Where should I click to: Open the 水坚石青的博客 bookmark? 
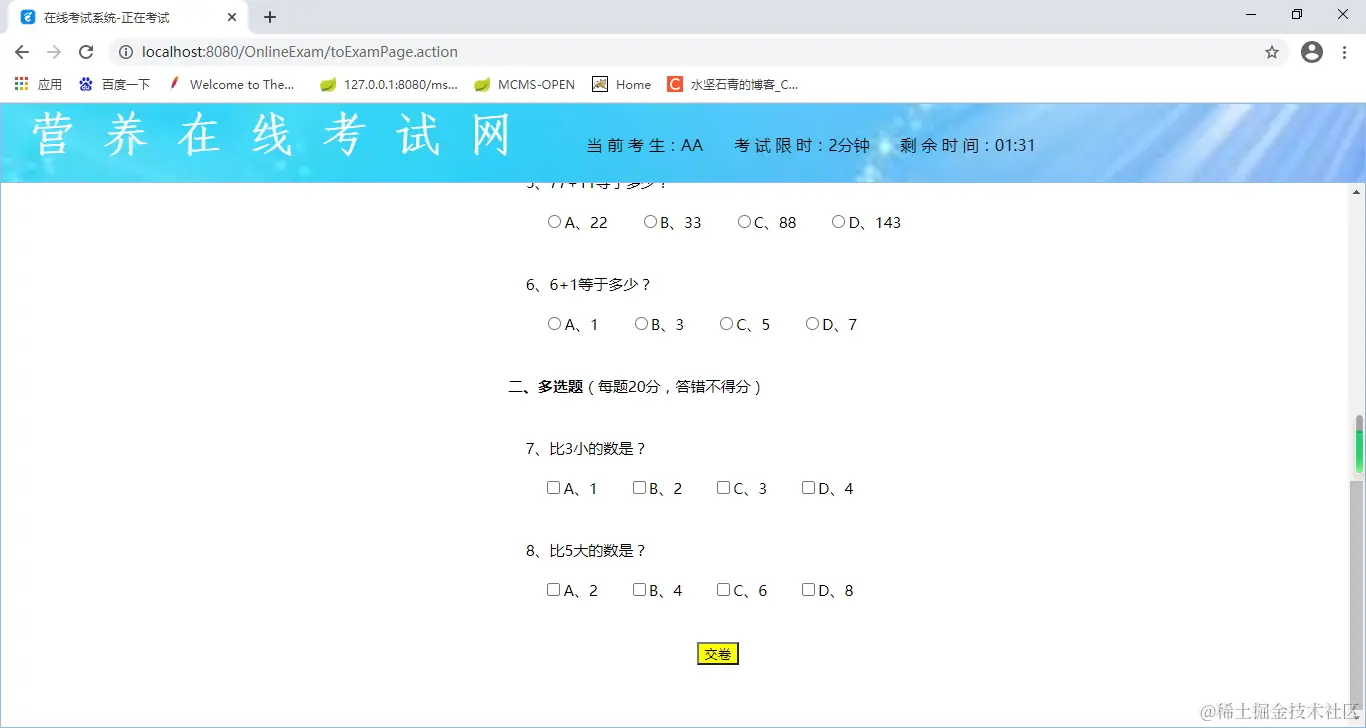coord(745,84)
